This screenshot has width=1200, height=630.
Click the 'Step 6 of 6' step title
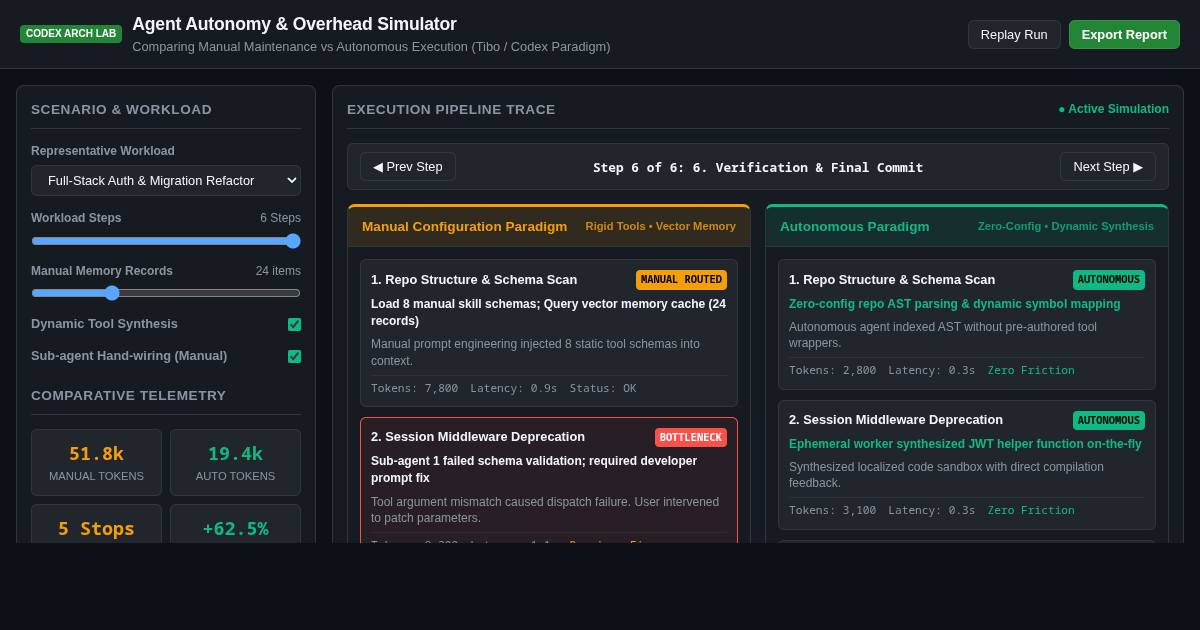point(758,167)
